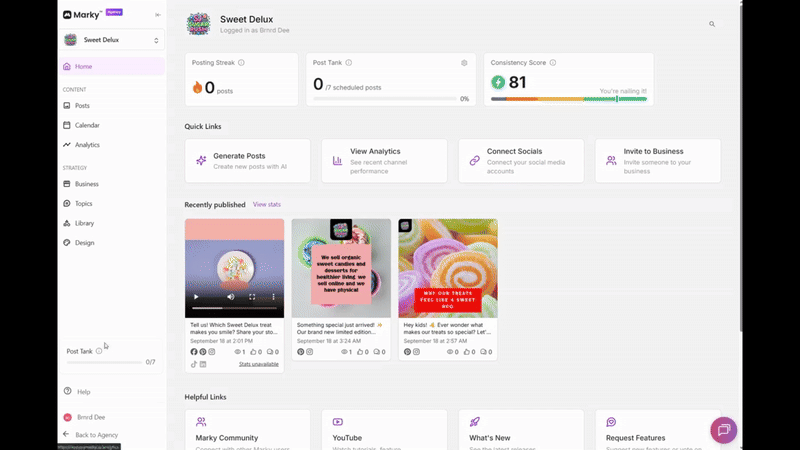Click the 'Hey kids!' post caption
This screenshot has width=800, height=450.
447,329
